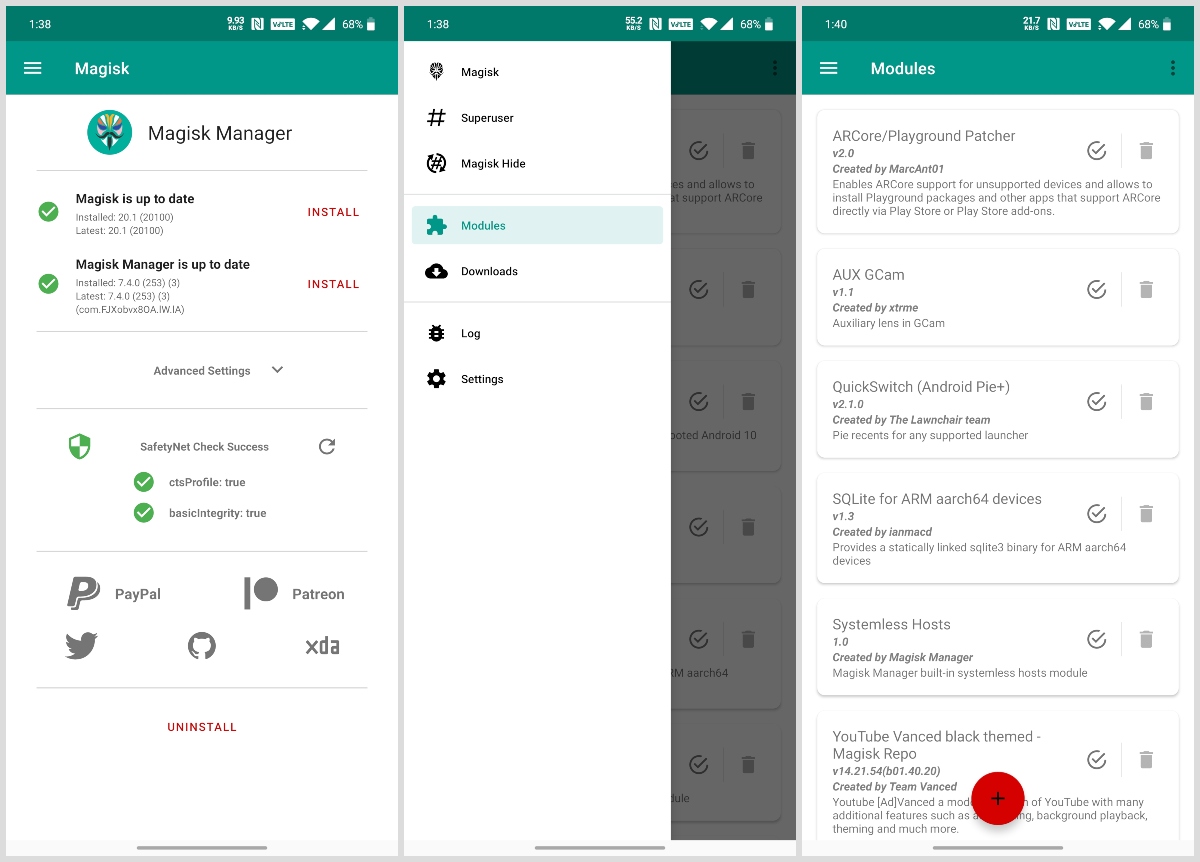Open the Patreon link
Image resolution: width=1200 pixels, height=862 pixels.
294,593
